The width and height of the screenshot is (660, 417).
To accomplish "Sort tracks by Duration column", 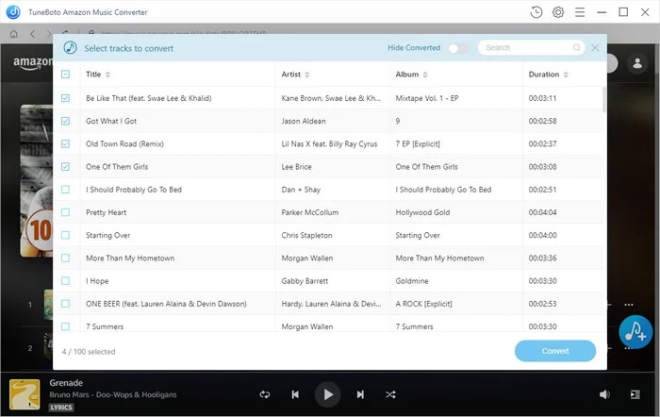I will 544,74.
